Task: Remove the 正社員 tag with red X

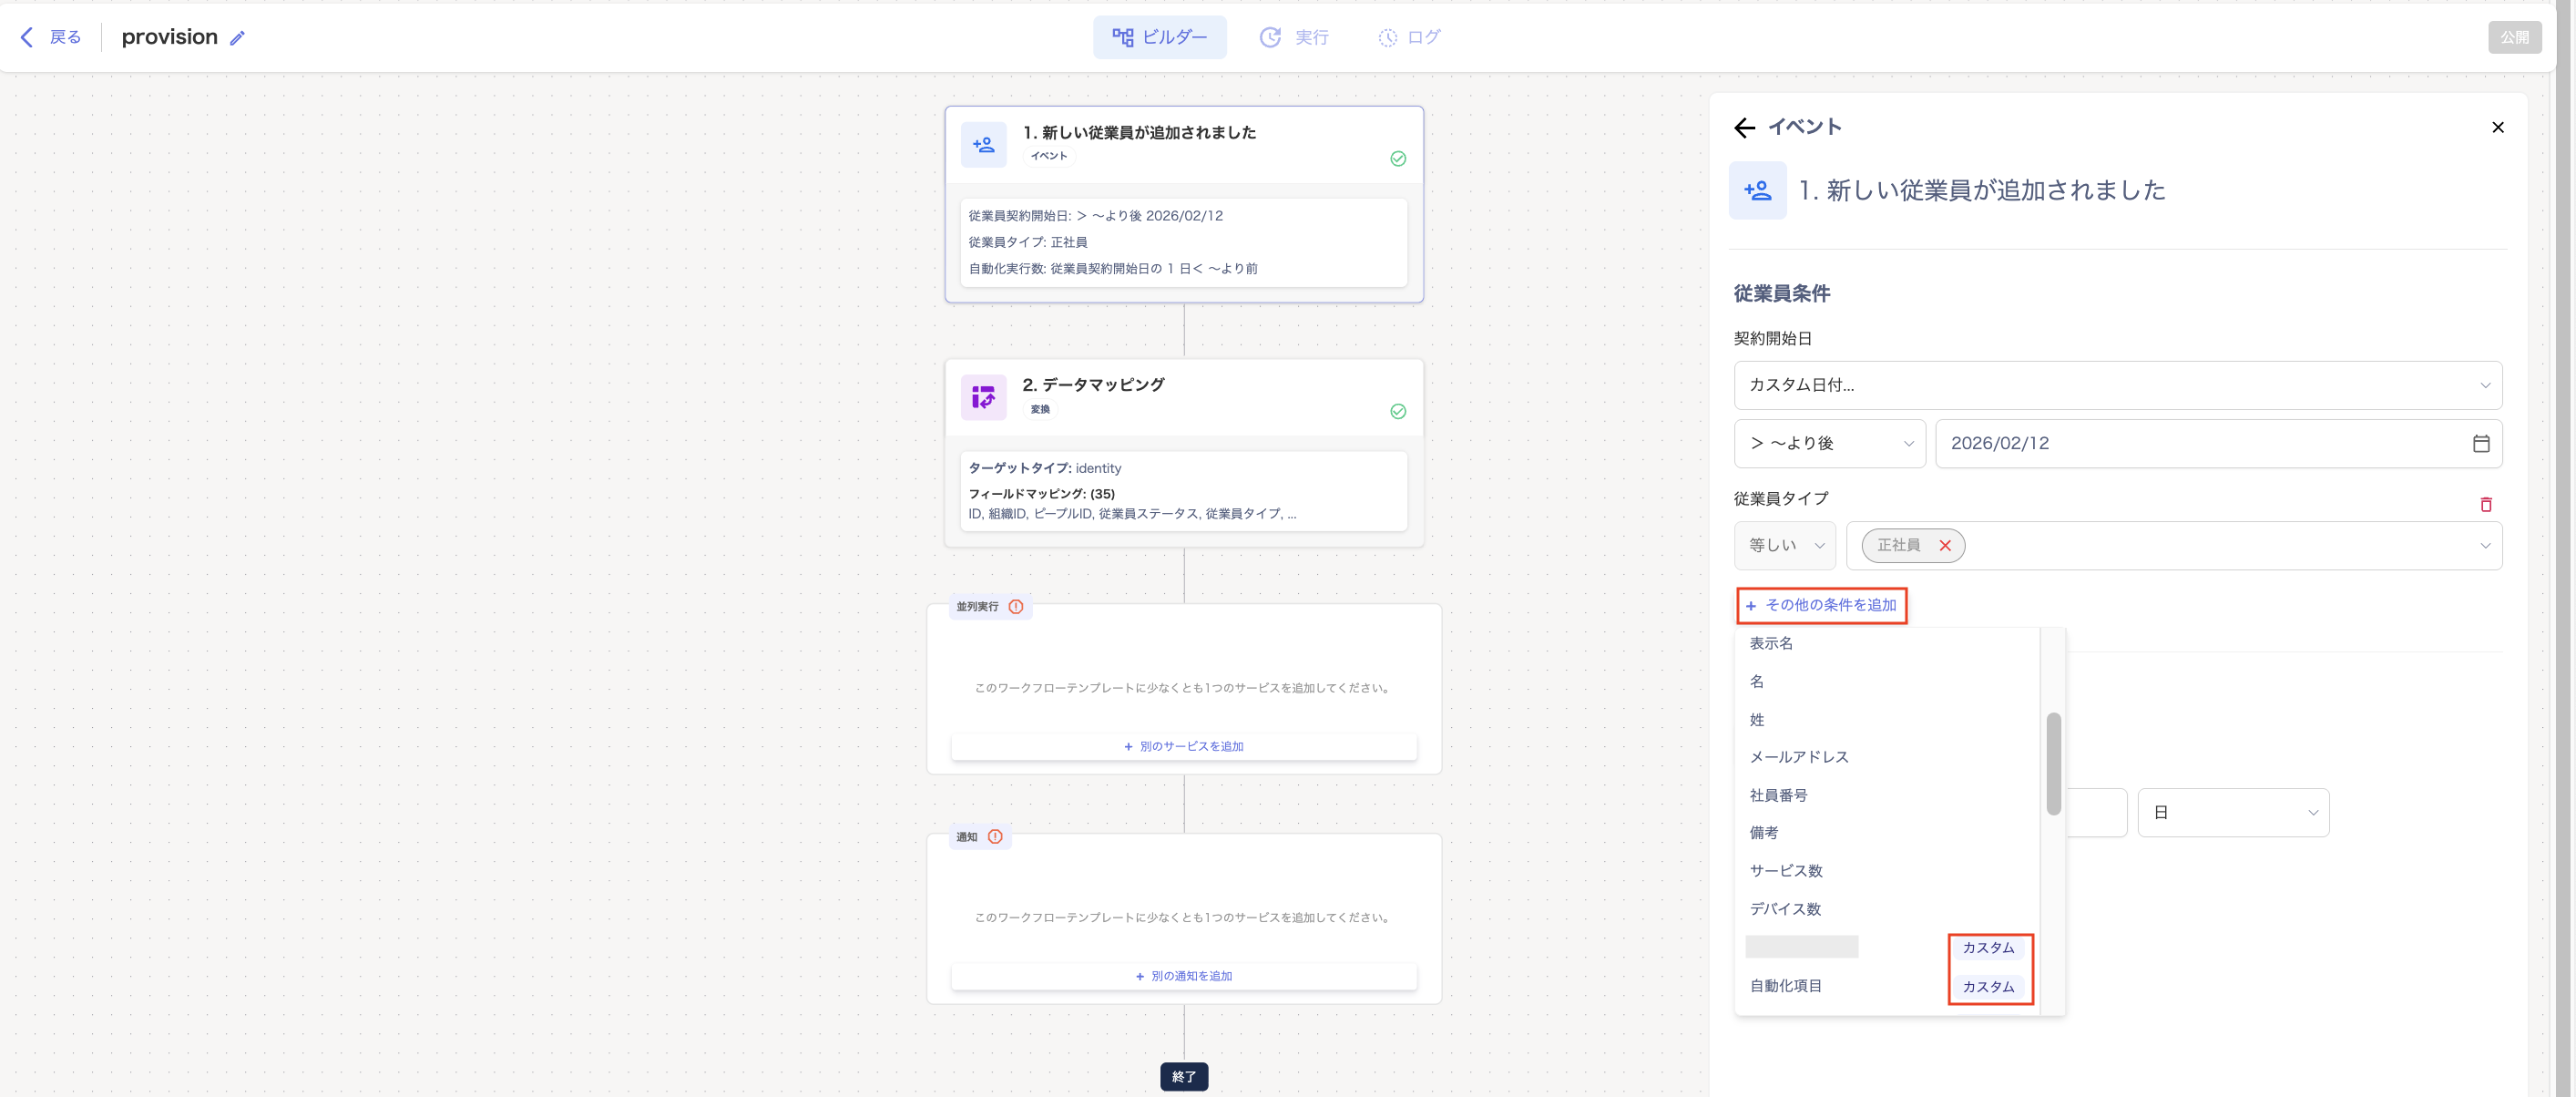Action: click(x=1944, y=545)
